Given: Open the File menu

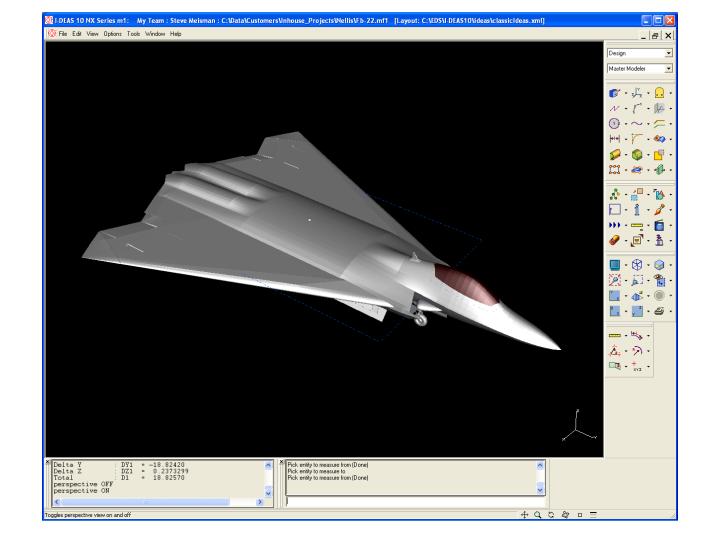Looking at the screenshot, I should tap(62, 34).
